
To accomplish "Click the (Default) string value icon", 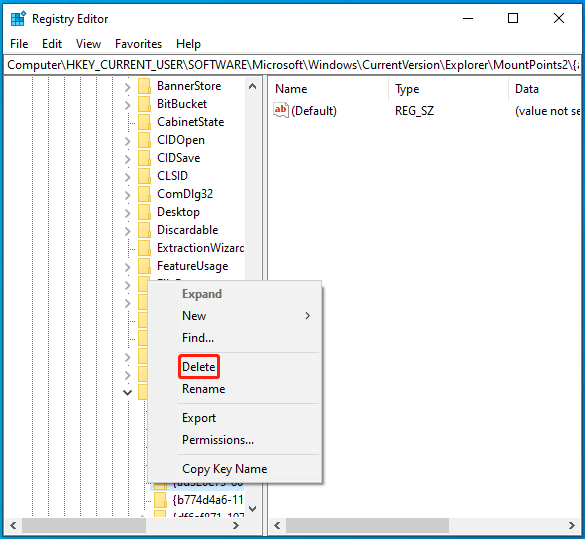I will [281, 110].
